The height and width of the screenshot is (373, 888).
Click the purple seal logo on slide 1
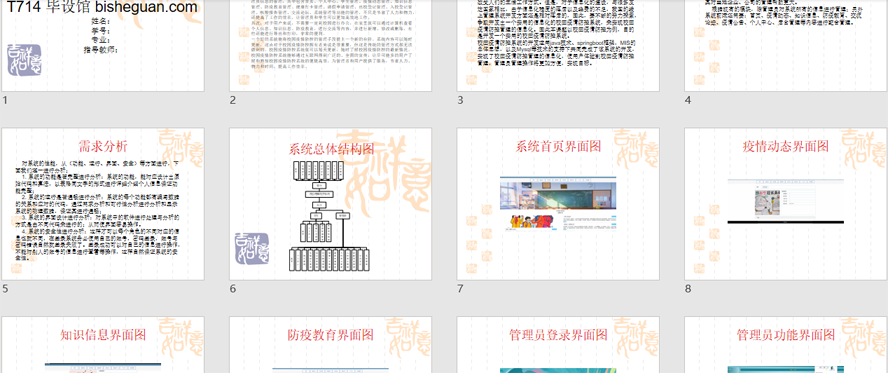point(24,60)
